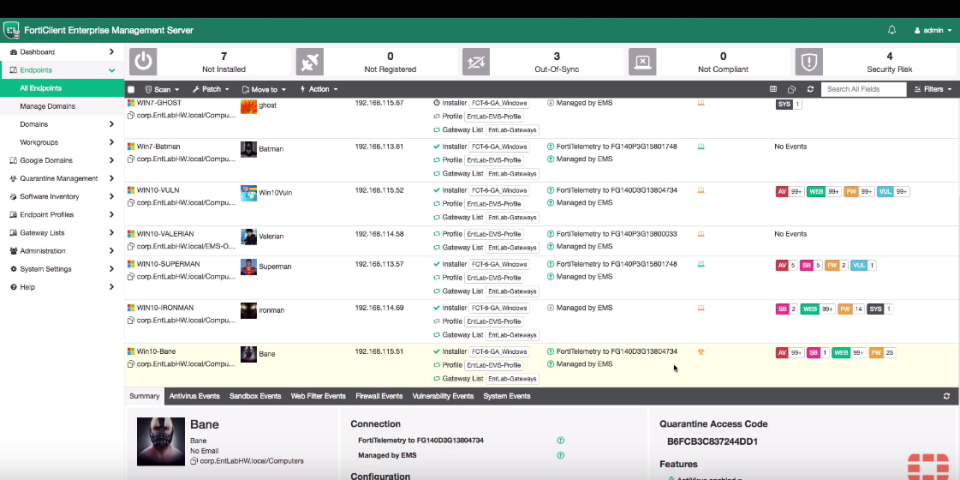This screenshot has height=480, width=960.
Task: Open the Patch dropdown menu
Action: 211,89
